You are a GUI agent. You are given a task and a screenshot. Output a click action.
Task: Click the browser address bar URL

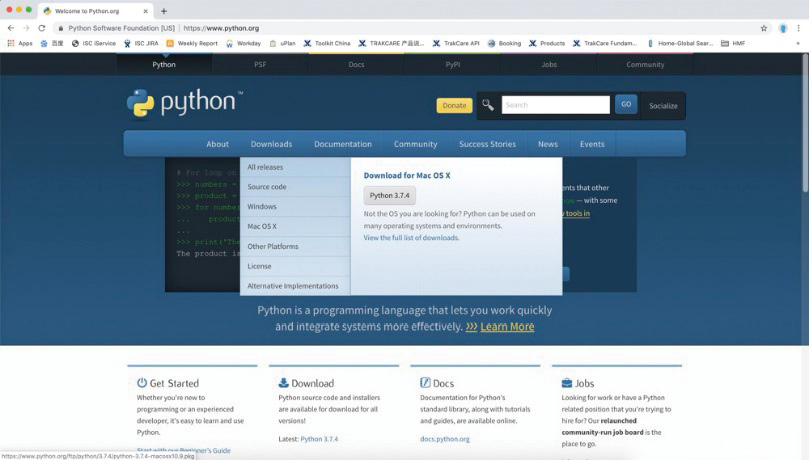[x=221, y=28]
